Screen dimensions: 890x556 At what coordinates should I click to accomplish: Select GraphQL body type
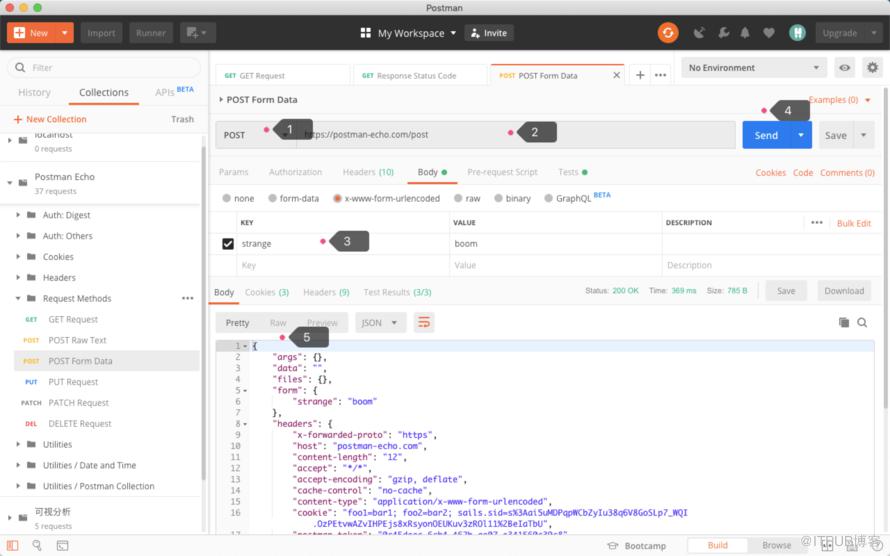[x=548, y=198]
